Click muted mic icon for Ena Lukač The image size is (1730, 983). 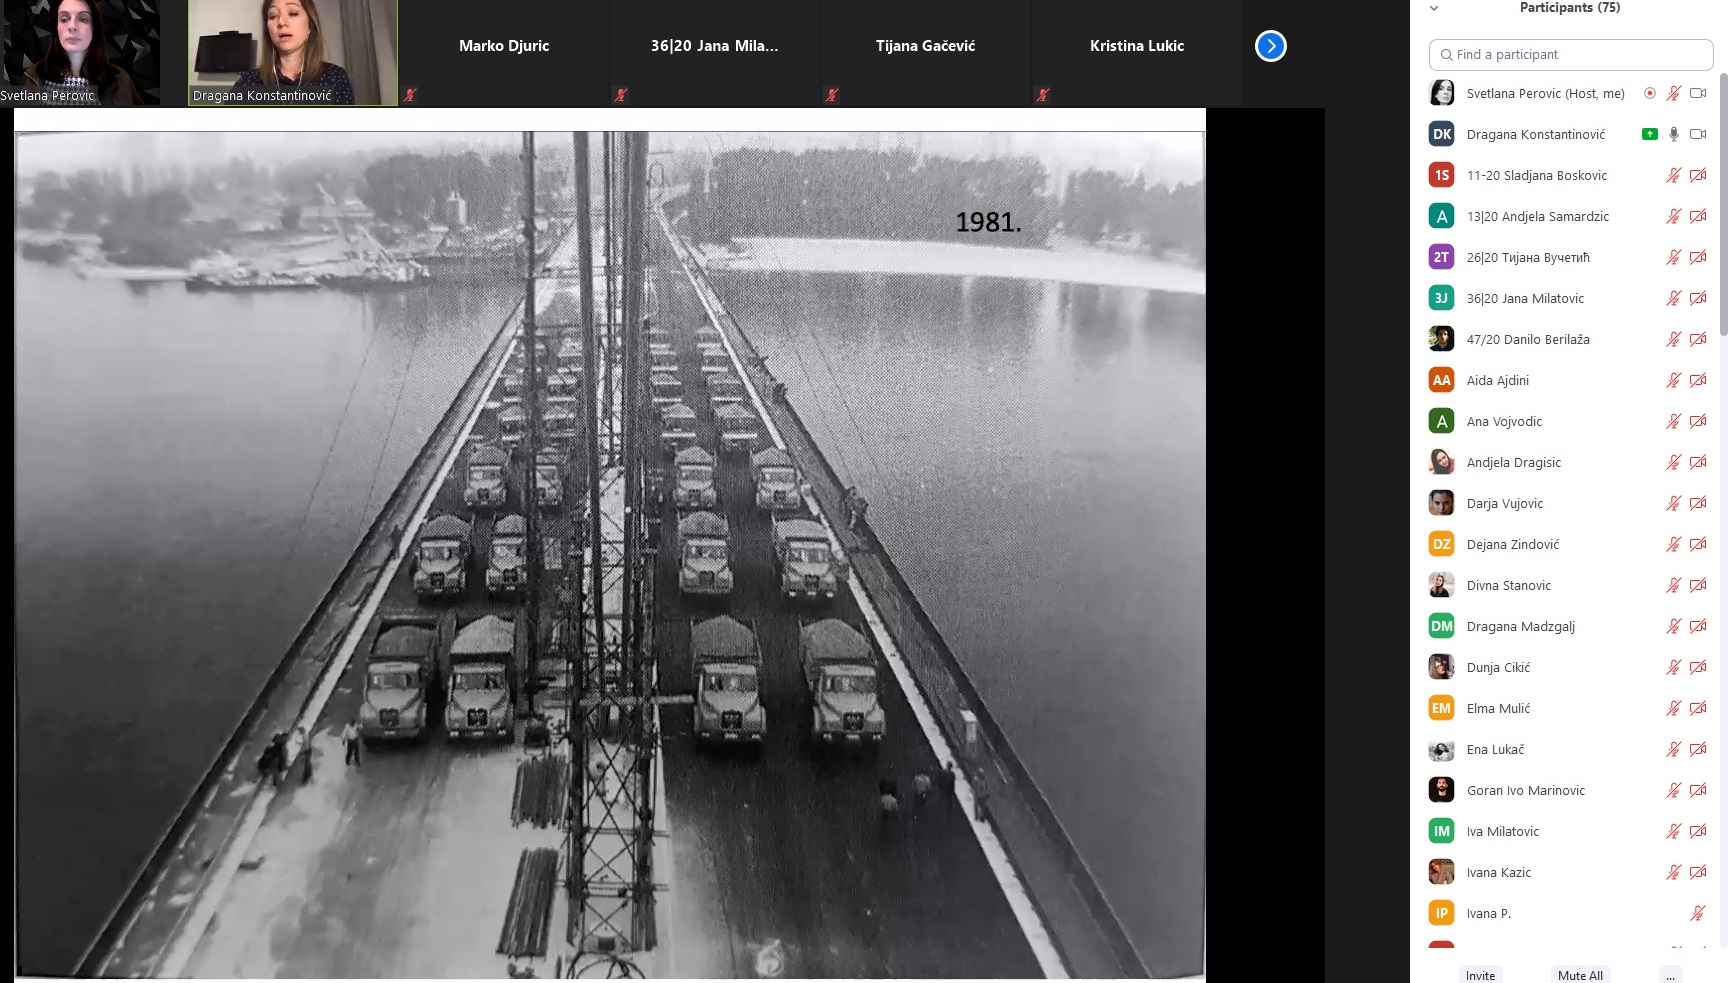click(1674, 749)
